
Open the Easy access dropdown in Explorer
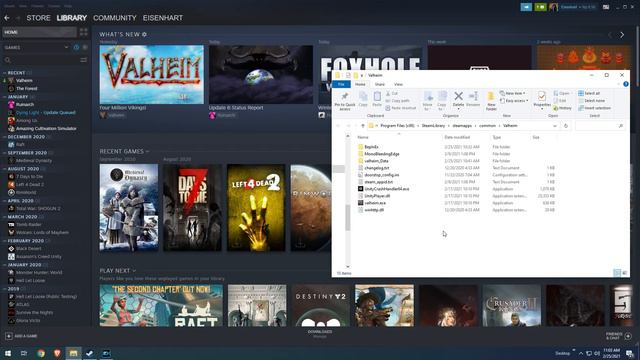(x=514, y=100)
